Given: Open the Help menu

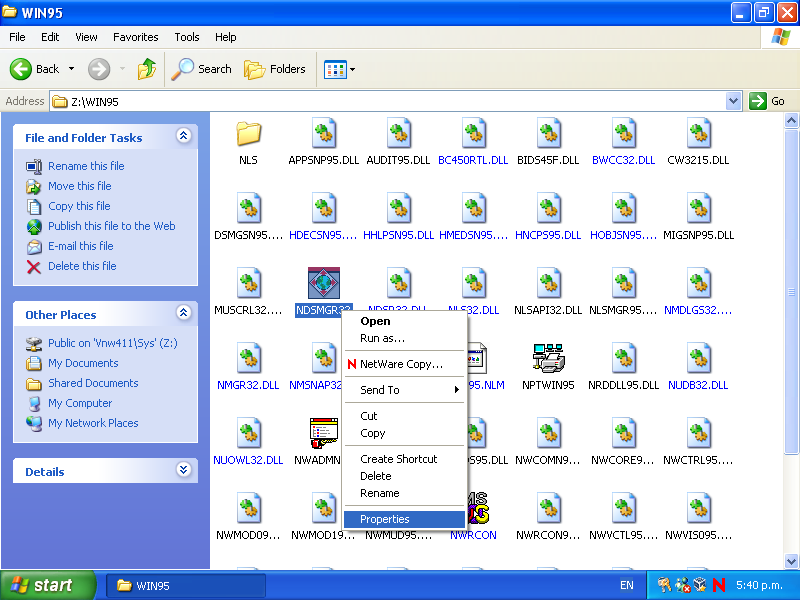Looking at the screenshot, I should click(226, 37).
